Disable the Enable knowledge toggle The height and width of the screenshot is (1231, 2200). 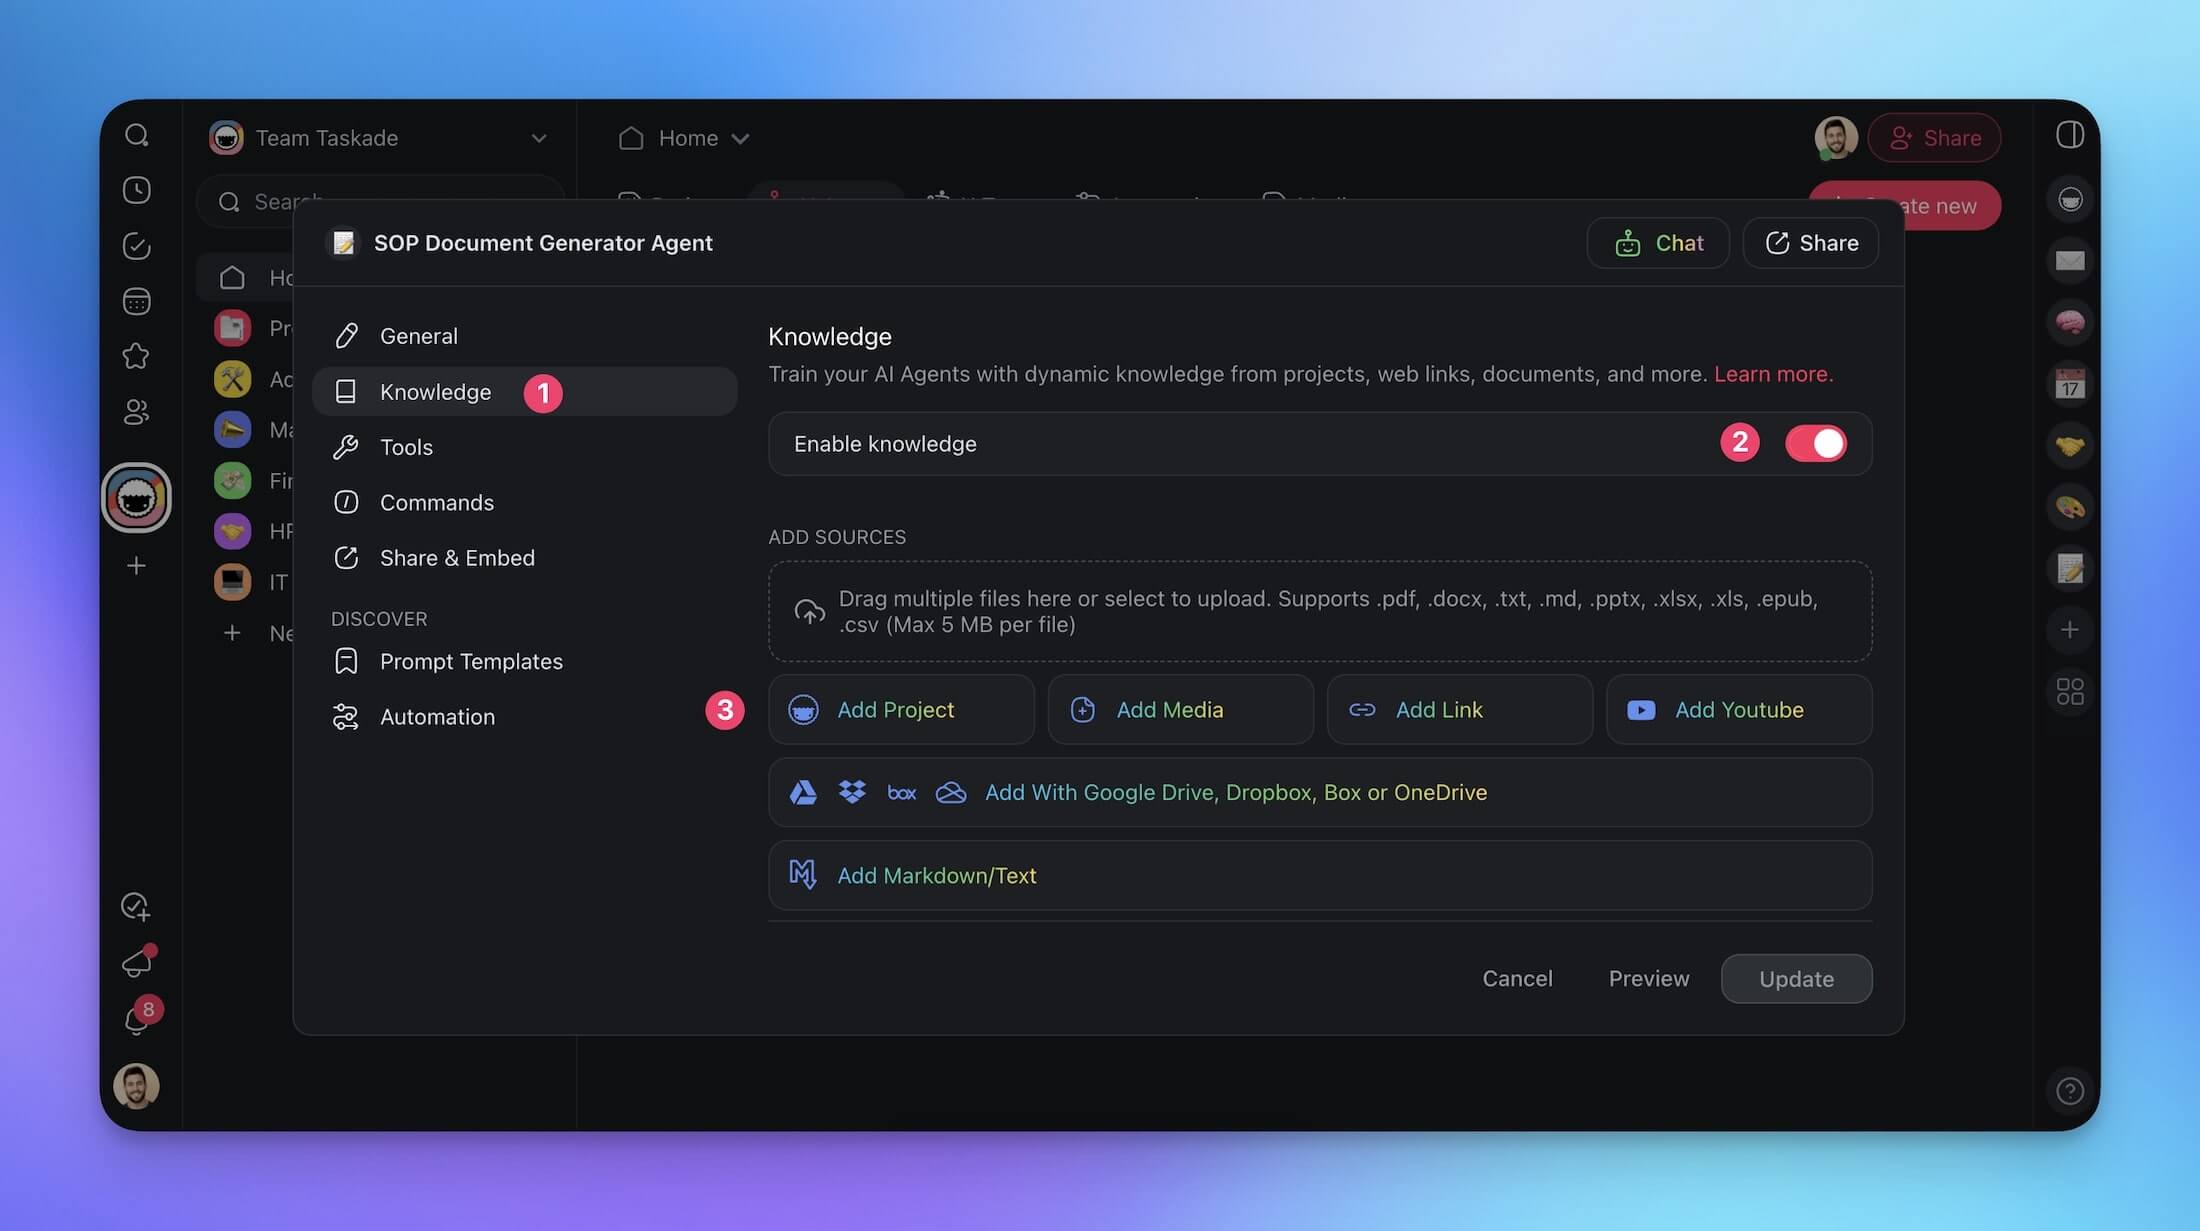[x=1815, y=443]
